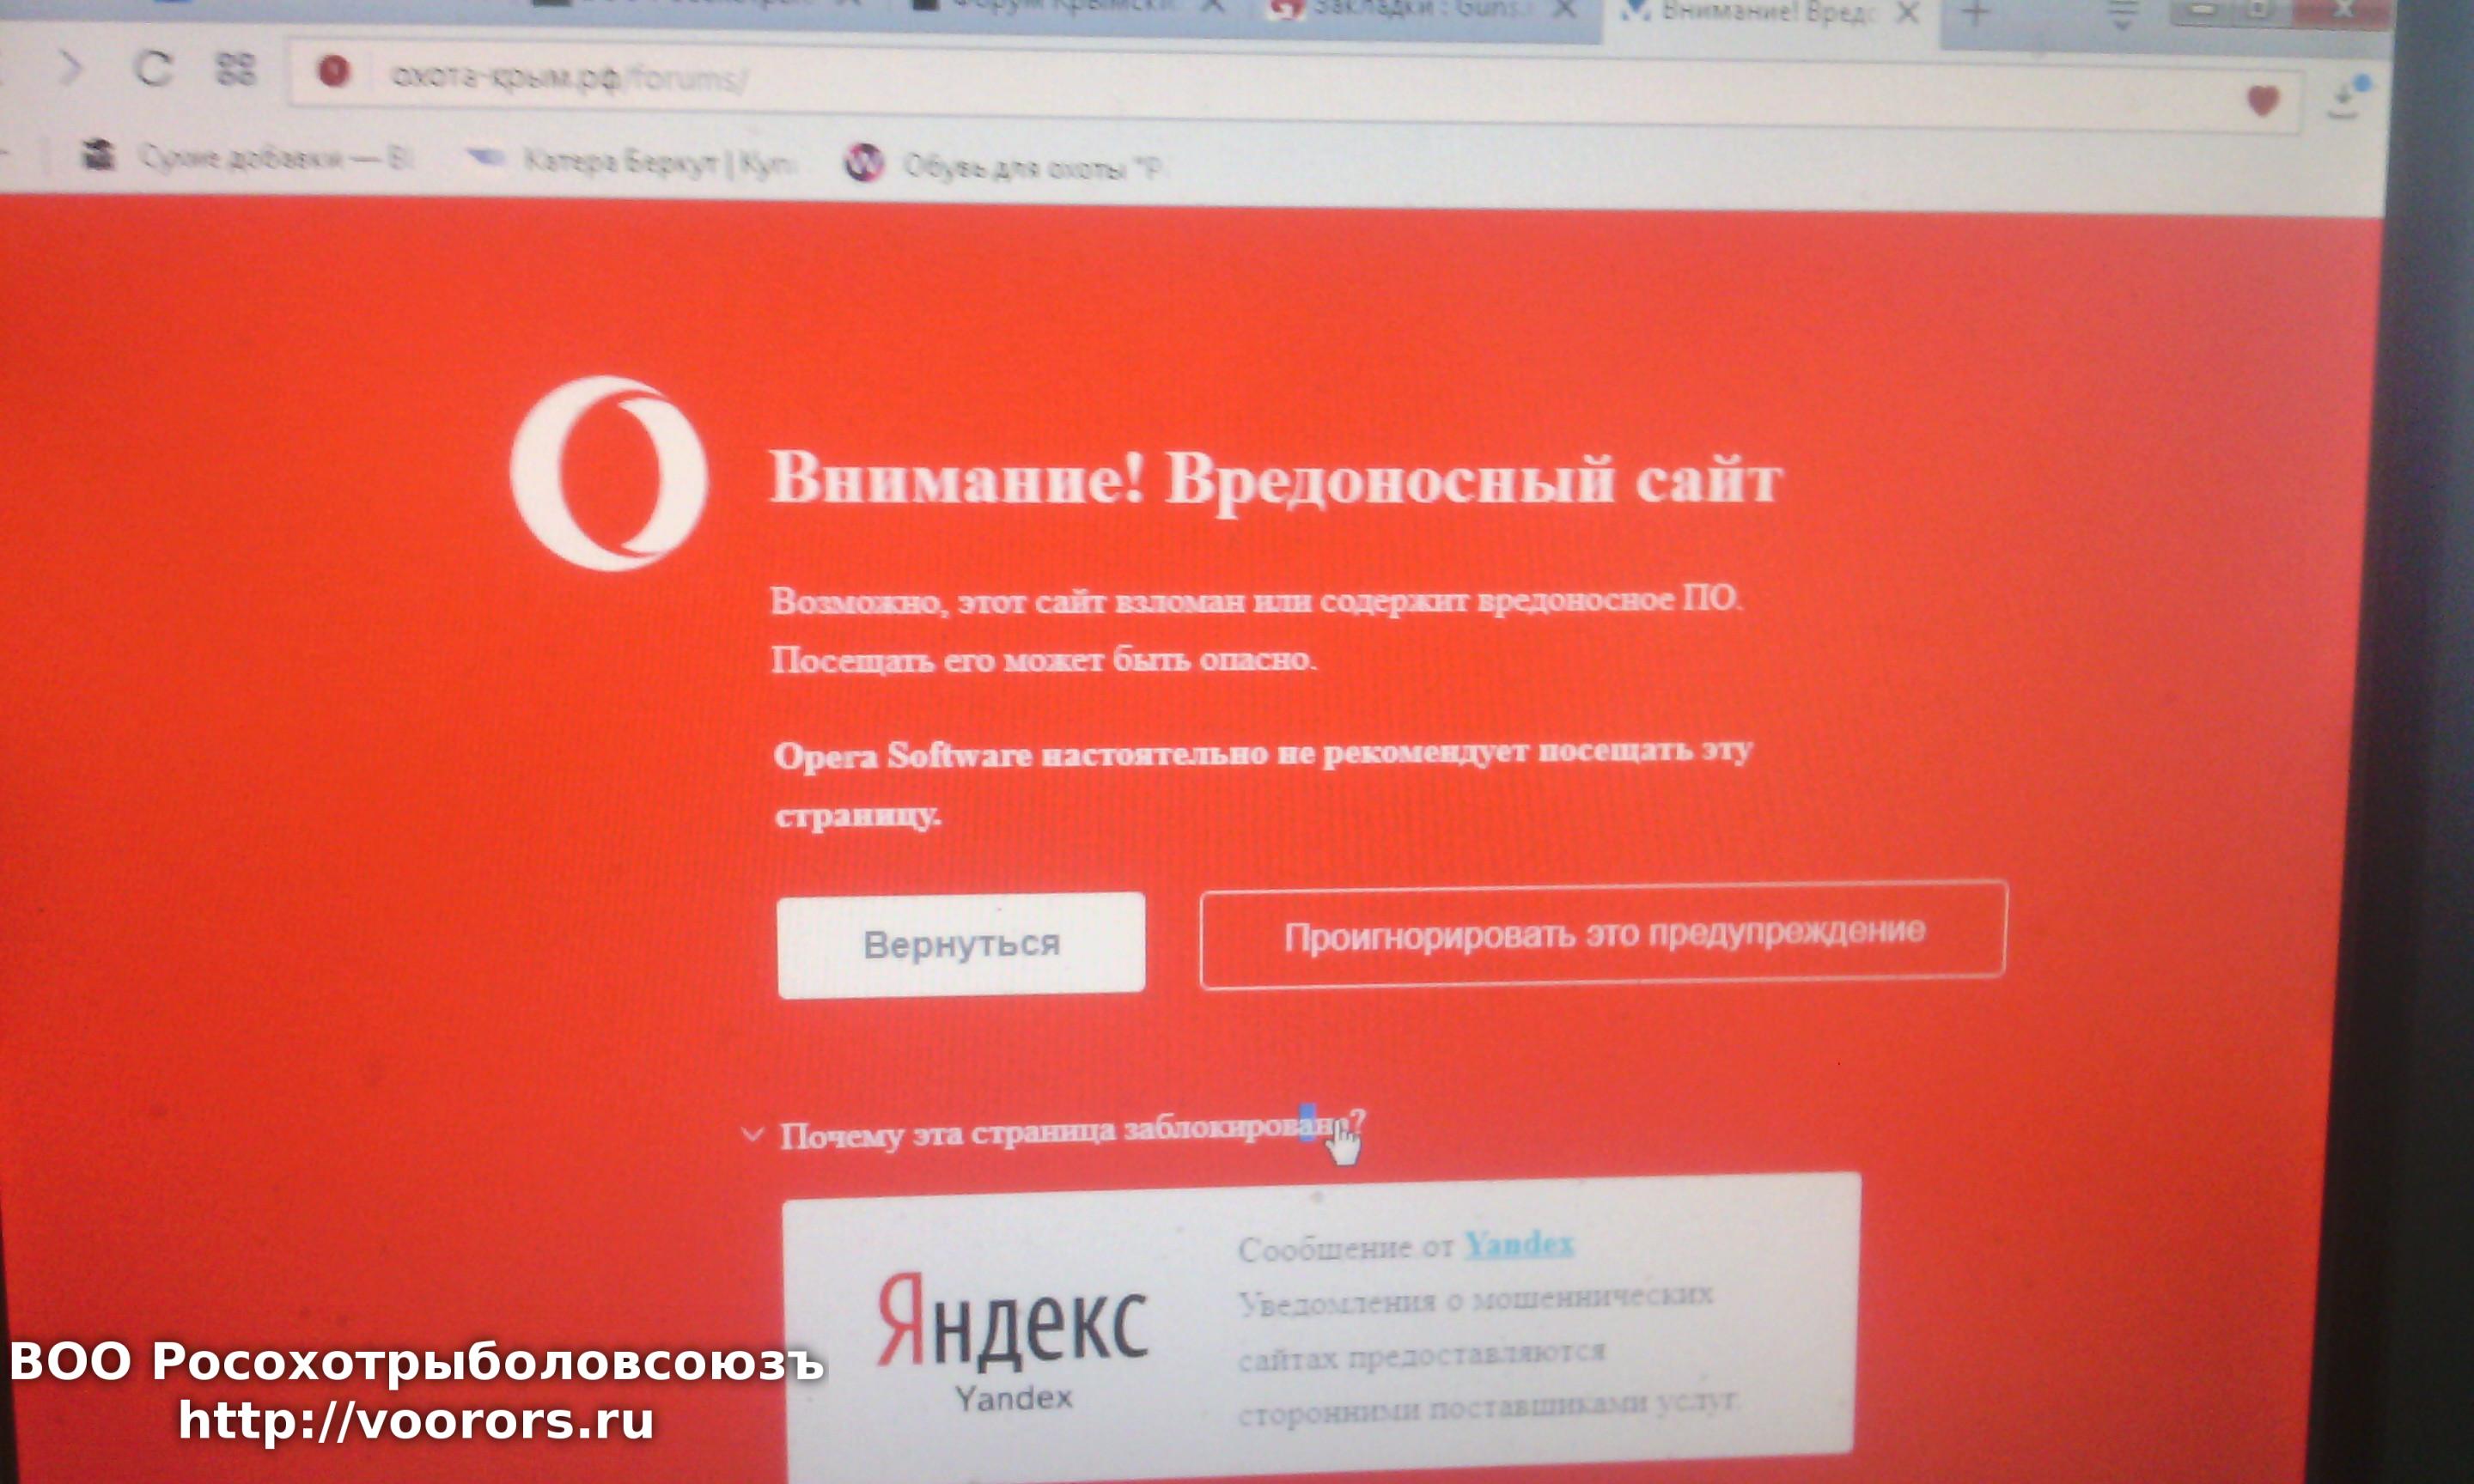Open the tab menu icon beside new tab
Viewport: 2474px width, 1484px height.
[x=2121, y=15]
